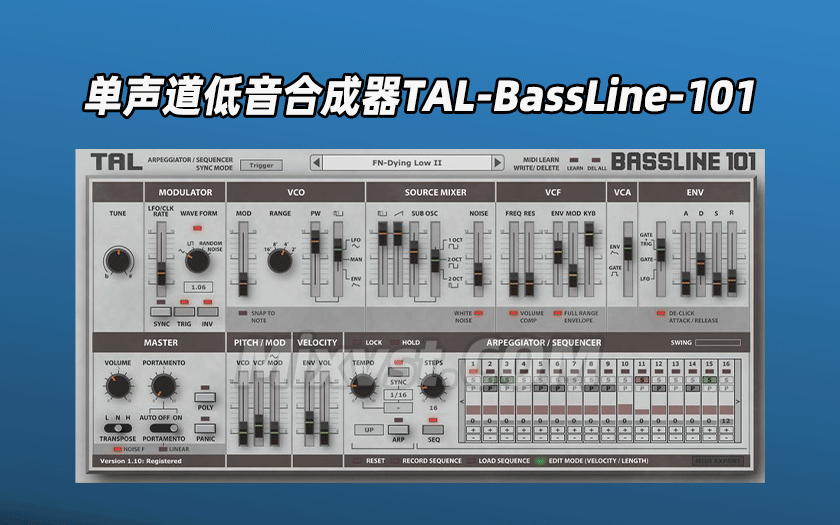The height and width of the screenshot is (525, 840).
Task: Flip the AUTO OFF ON portamento switch
Action: [164, 428]
